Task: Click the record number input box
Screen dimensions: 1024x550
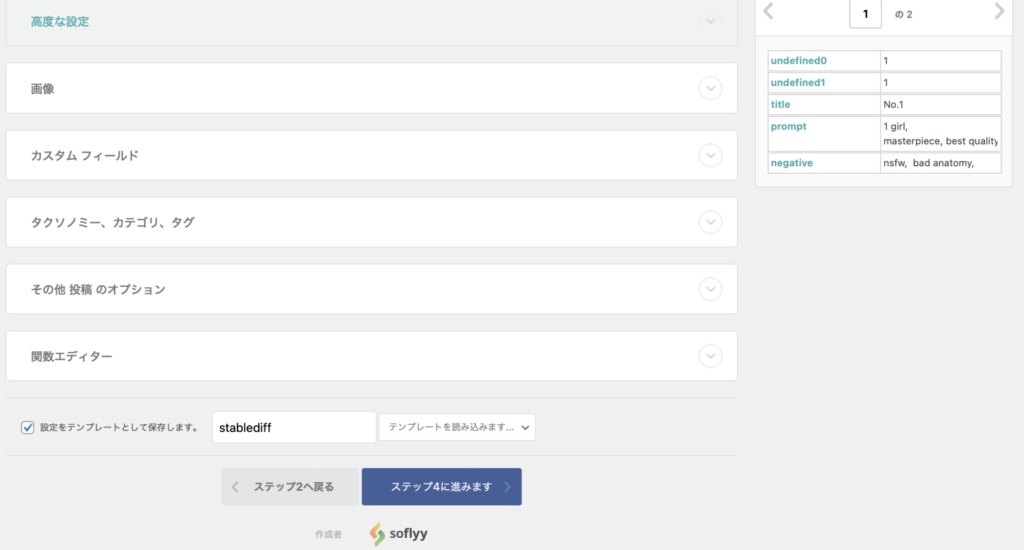Action: click(865, 14)
